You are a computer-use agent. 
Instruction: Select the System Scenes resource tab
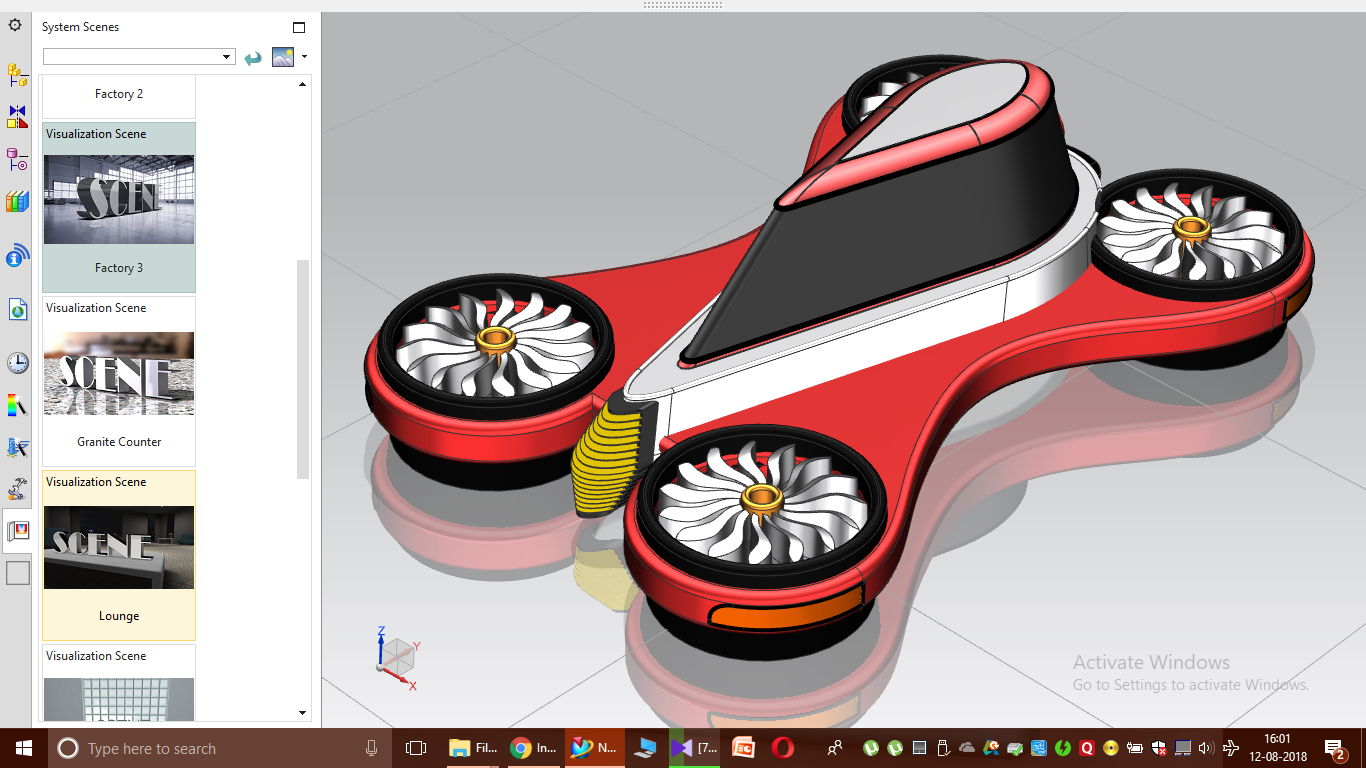click(x=17, y=531)
